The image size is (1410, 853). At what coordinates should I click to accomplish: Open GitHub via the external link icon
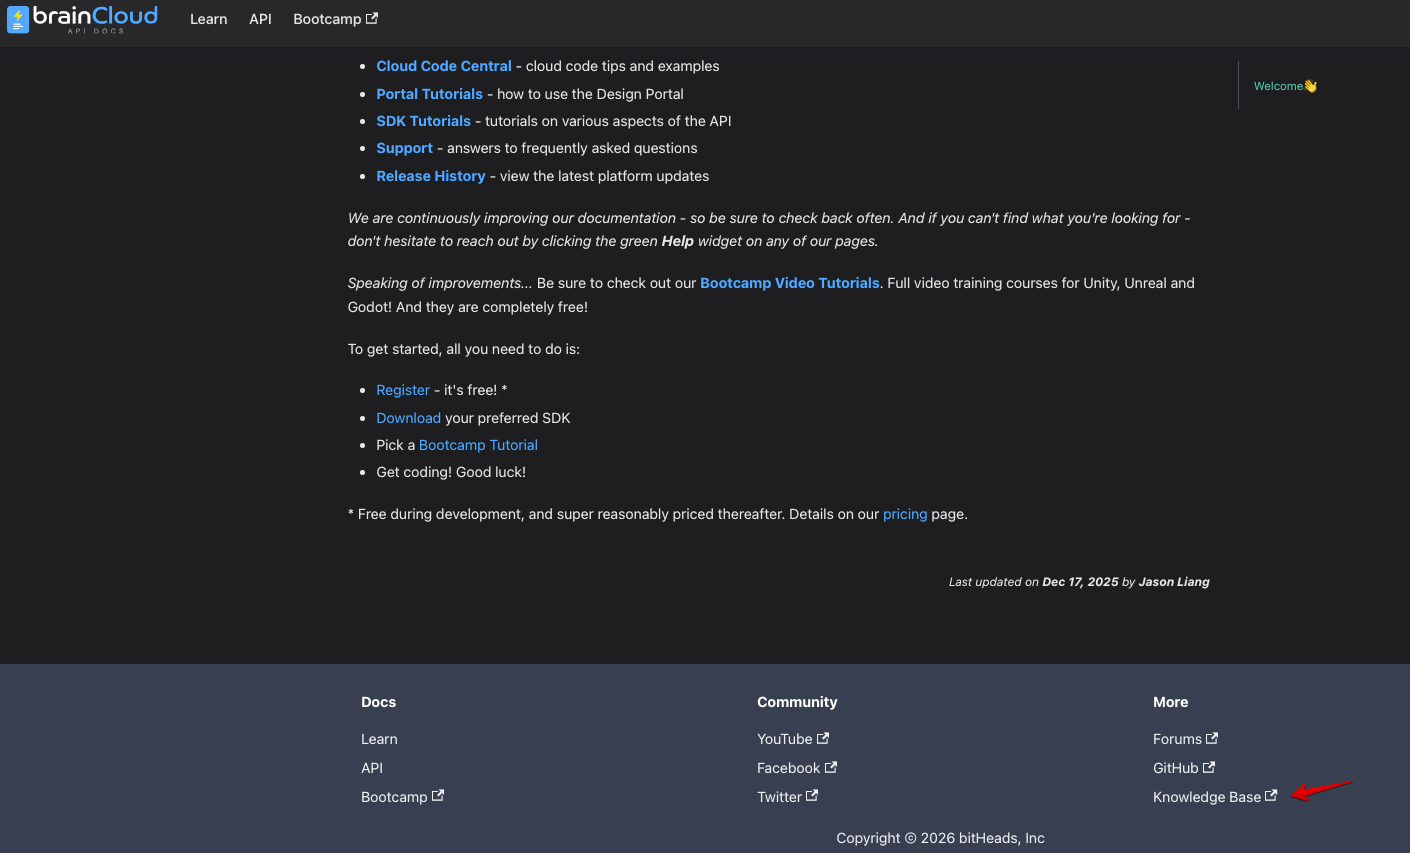[1183, 767]
